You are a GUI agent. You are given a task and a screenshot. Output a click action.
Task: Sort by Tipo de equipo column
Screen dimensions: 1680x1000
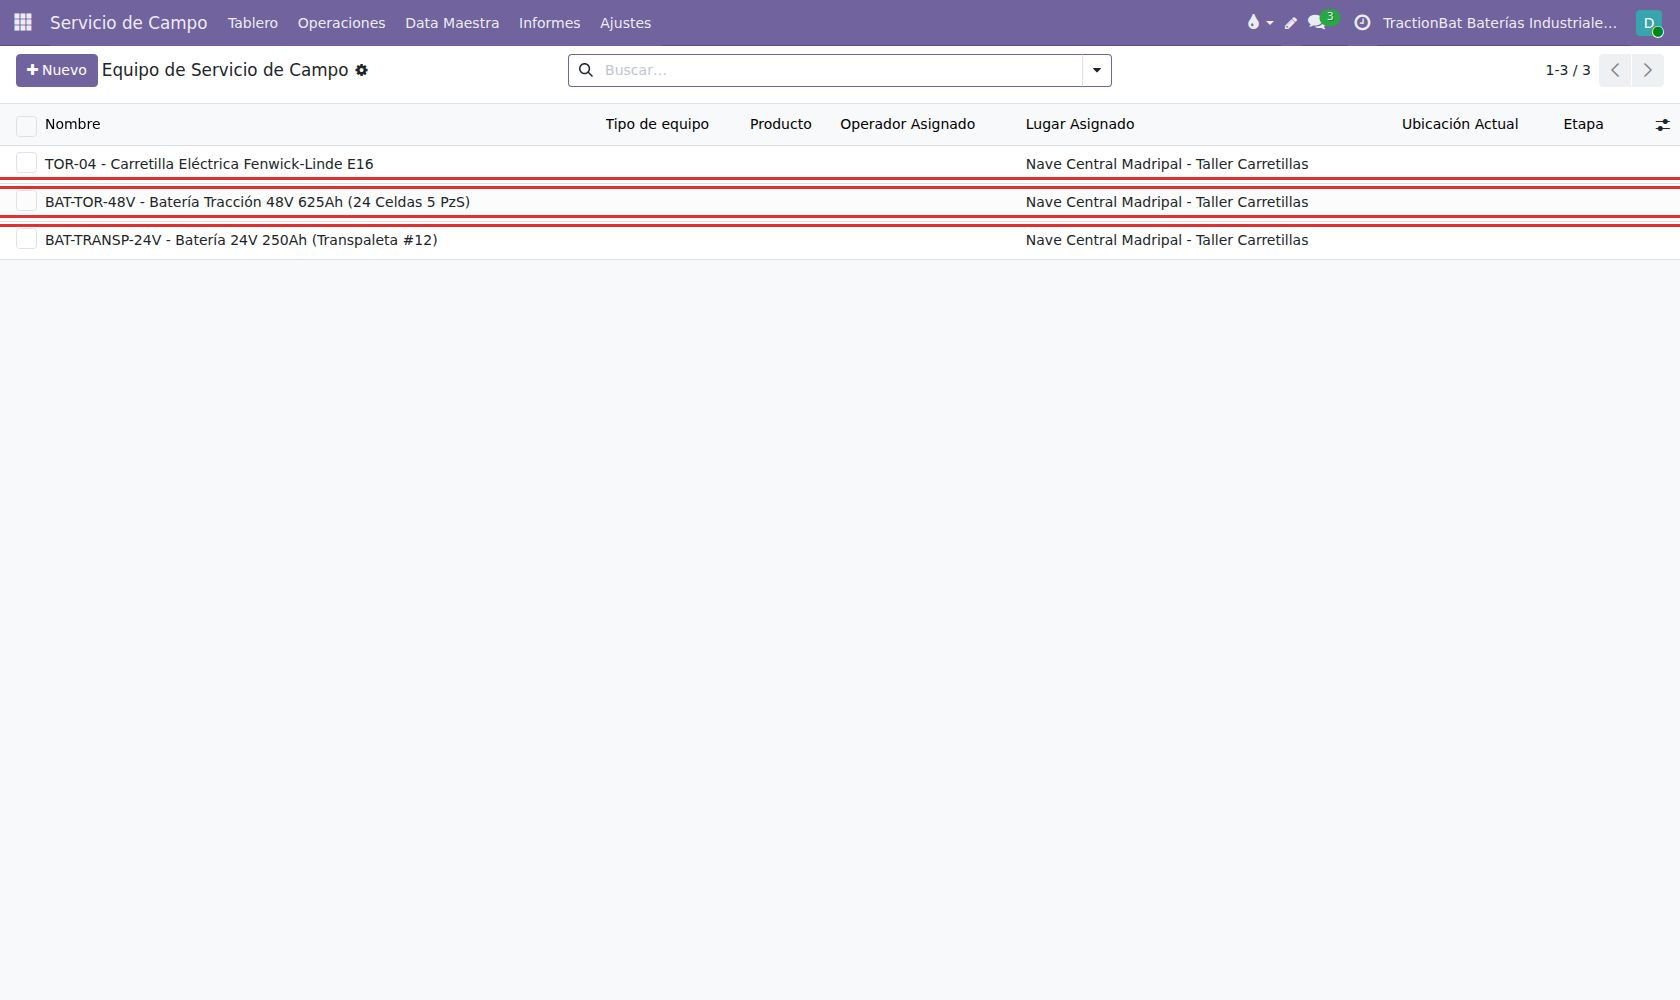(x=657, y=124)
